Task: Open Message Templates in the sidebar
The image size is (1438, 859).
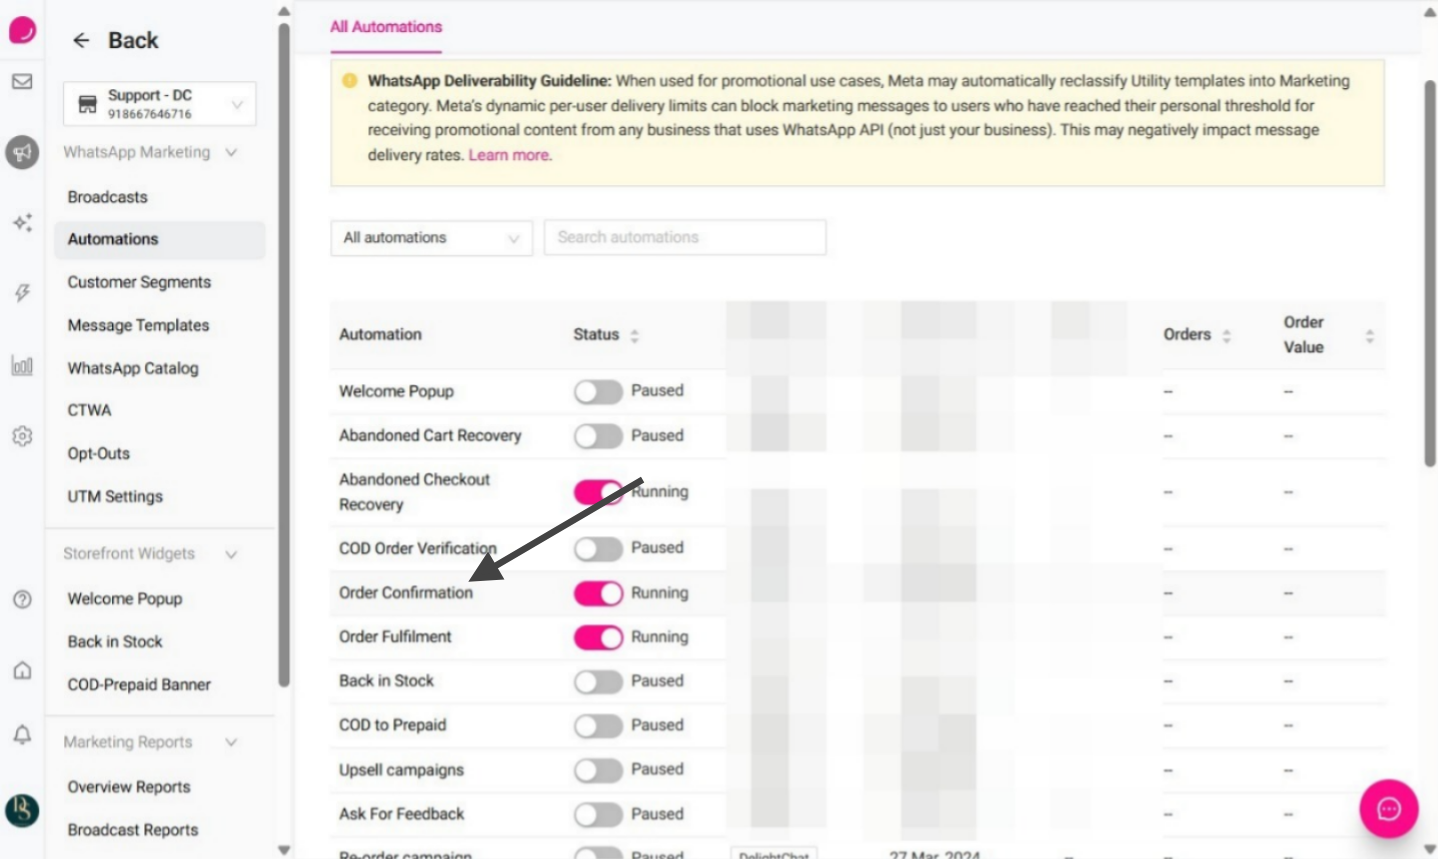Action: [138, 325]
